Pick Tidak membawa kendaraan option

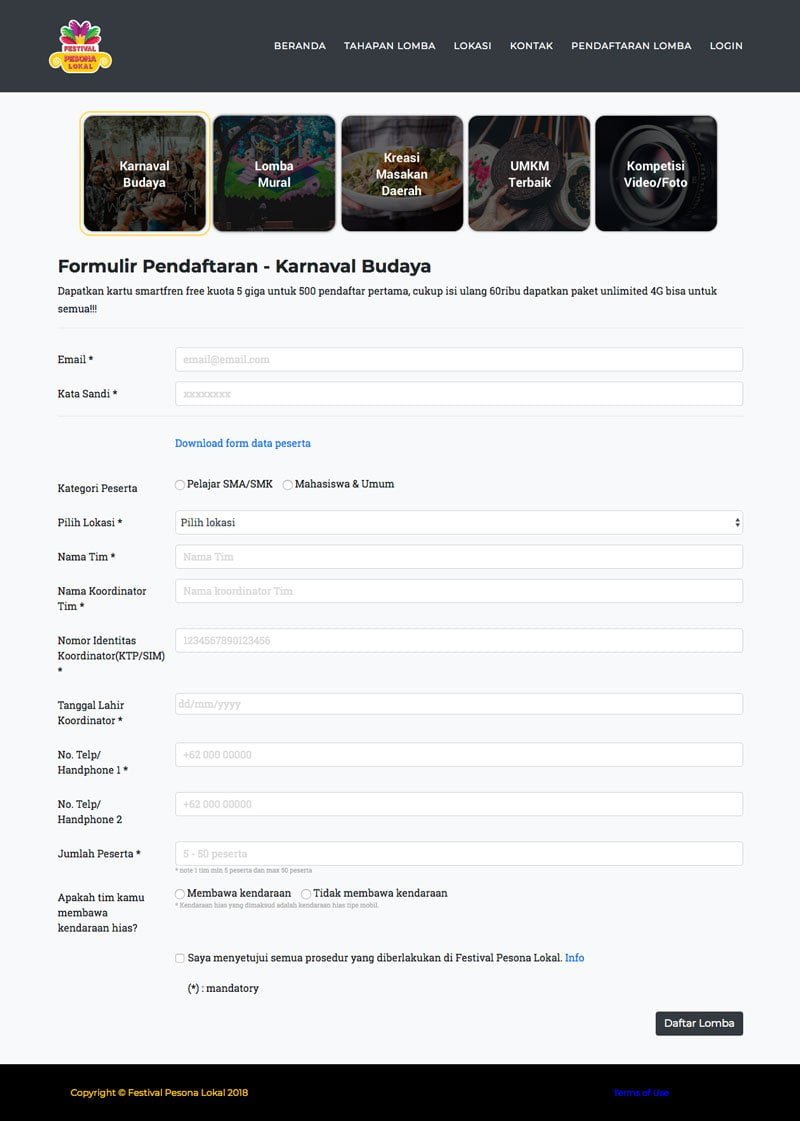click(306, 894)
